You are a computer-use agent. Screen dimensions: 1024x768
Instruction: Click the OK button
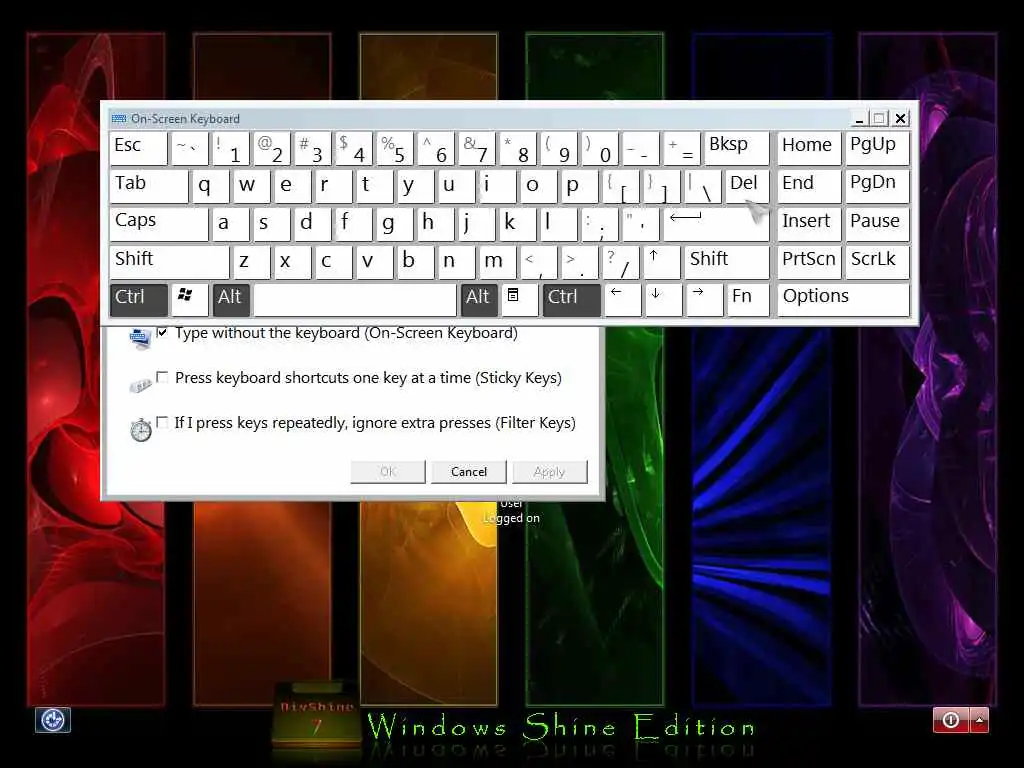388,472
